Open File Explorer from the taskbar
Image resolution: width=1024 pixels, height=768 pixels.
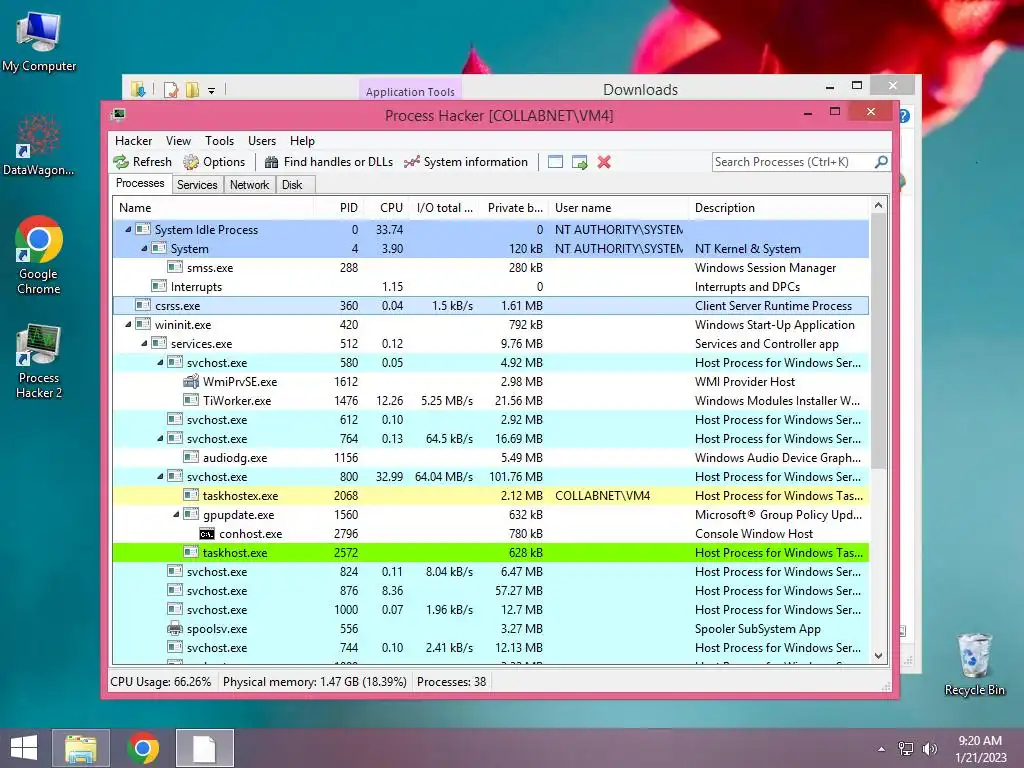81,748
